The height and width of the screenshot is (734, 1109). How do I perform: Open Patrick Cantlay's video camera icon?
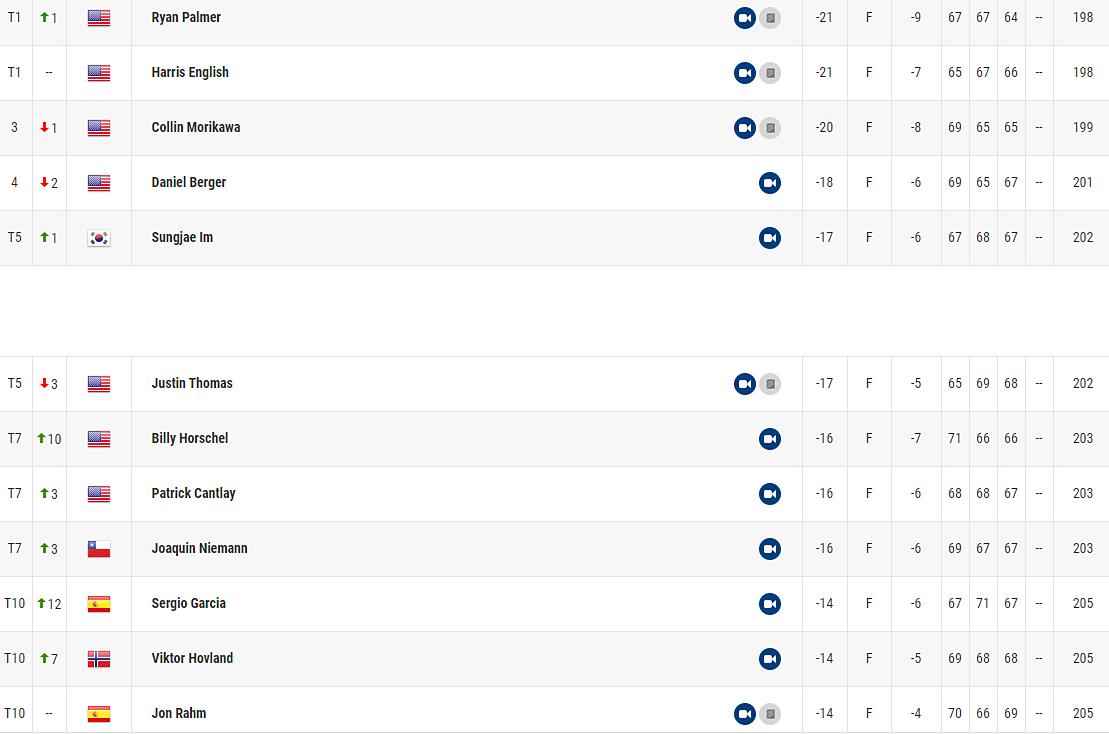[x=769, y=494]
